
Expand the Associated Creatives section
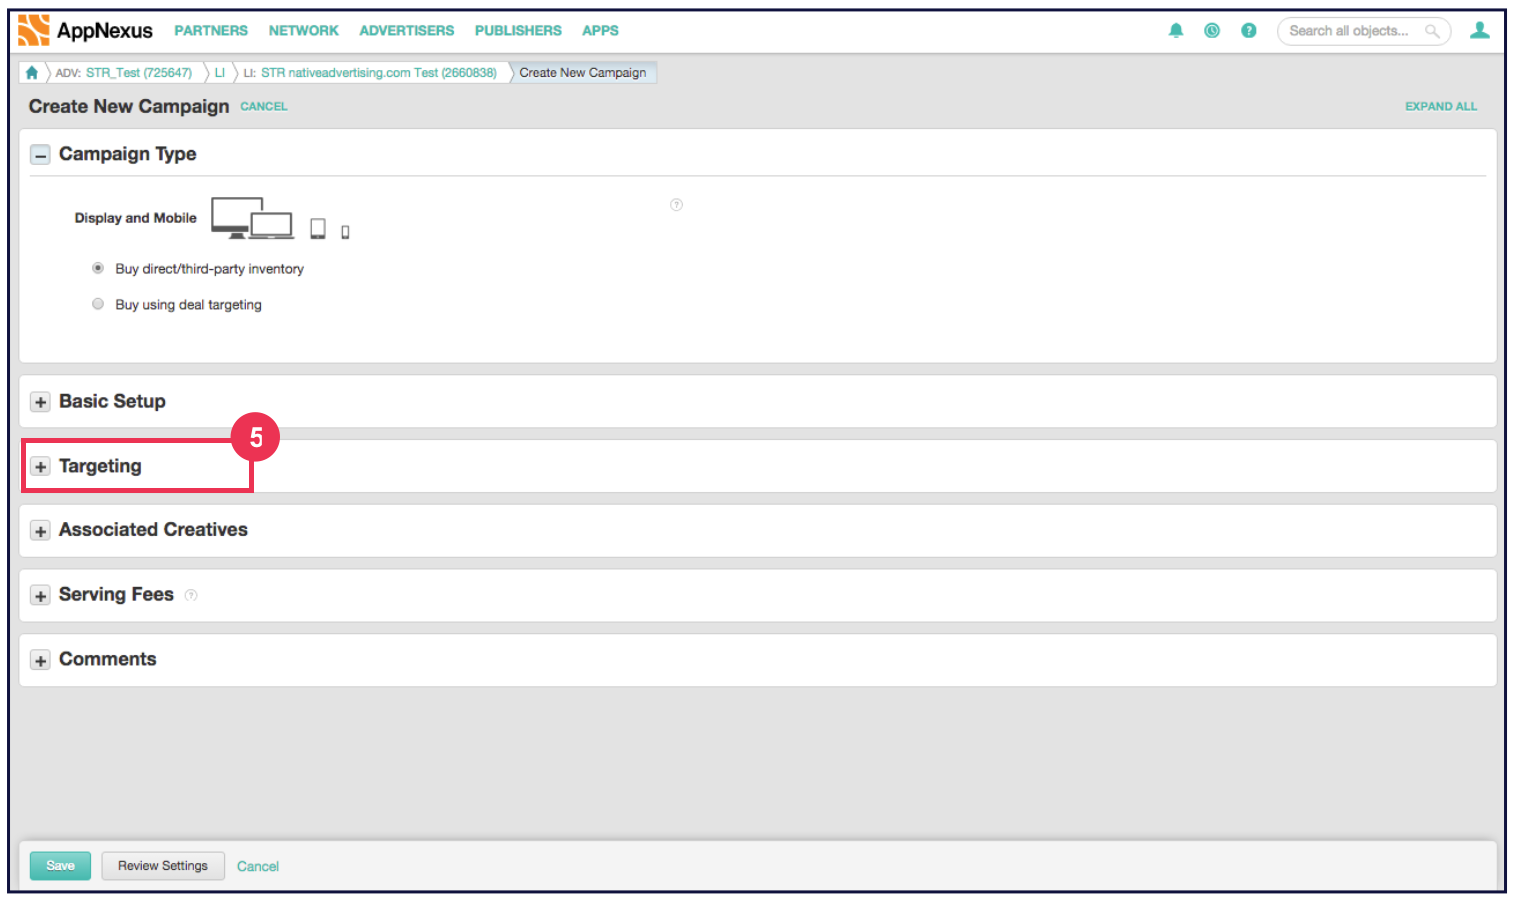click(x=40, y=531)
